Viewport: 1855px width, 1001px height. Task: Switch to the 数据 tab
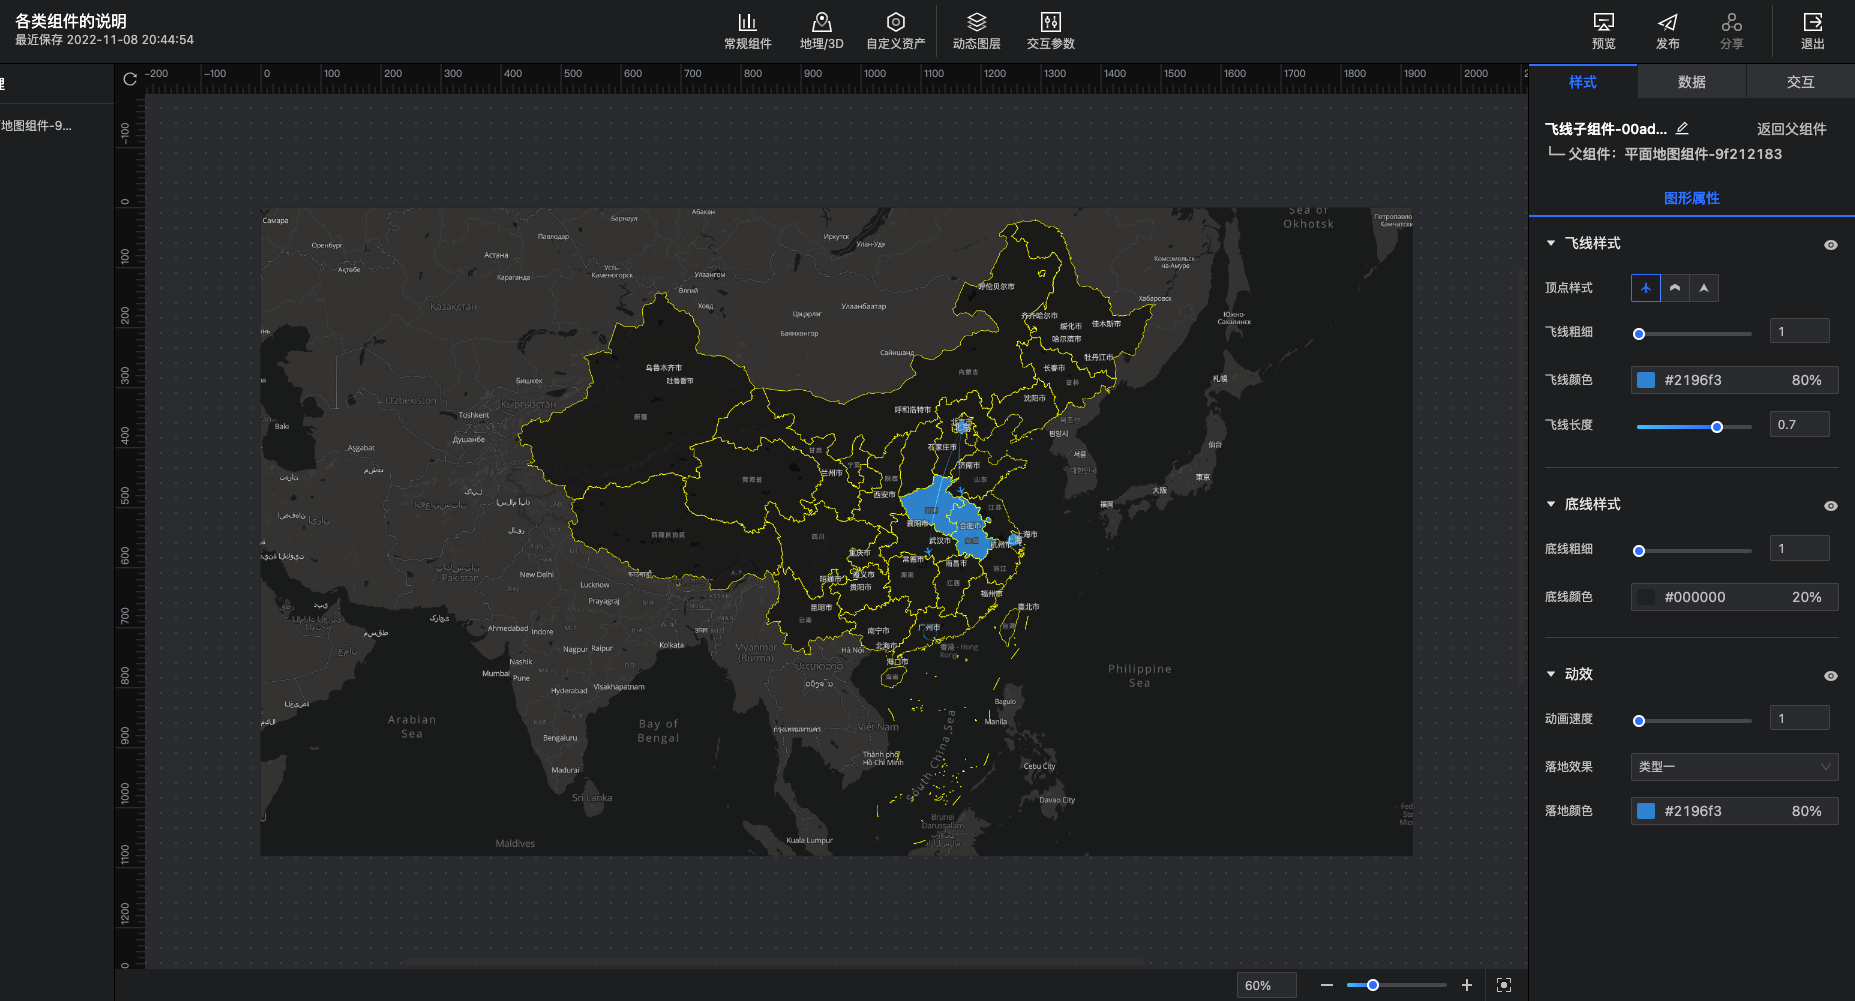(x=1691, y=82)
